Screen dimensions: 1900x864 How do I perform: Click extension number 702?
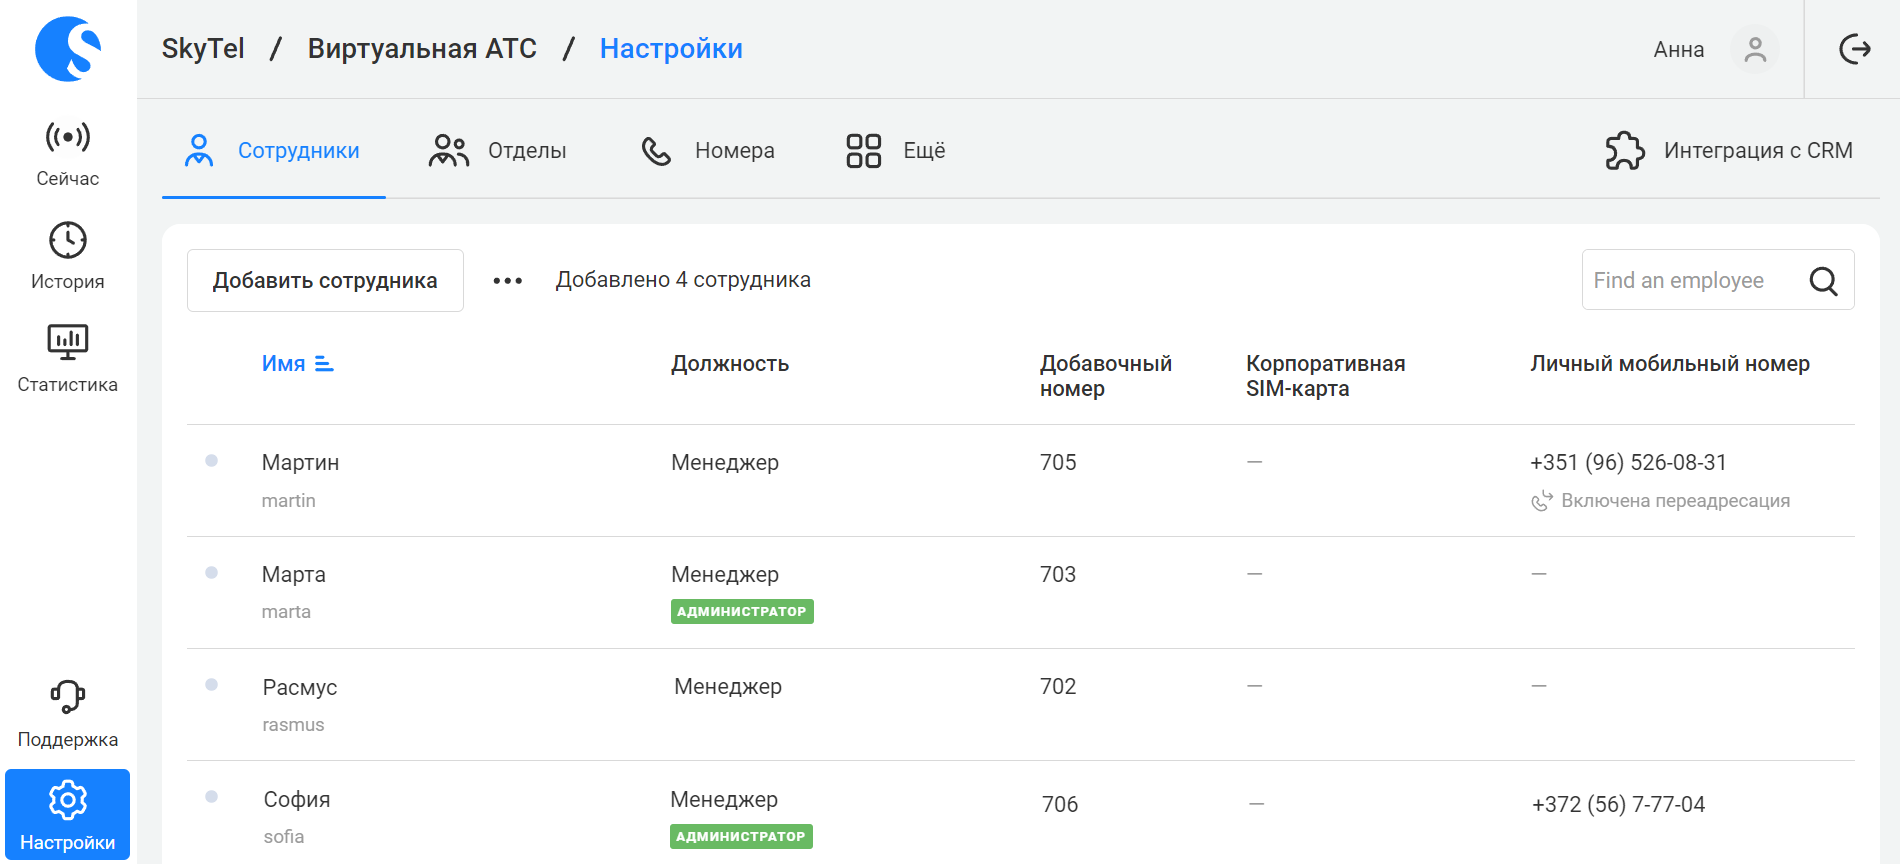click(1058, 687)
